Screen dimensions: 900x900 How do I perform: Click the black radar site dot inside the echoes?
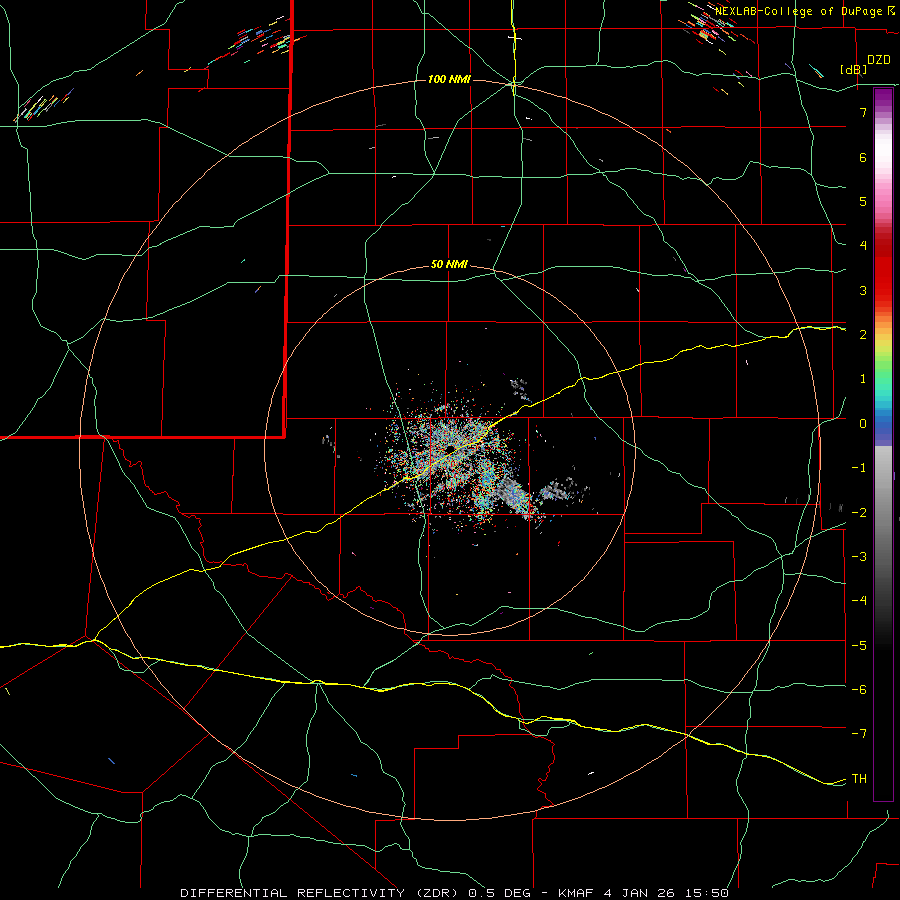451,448
